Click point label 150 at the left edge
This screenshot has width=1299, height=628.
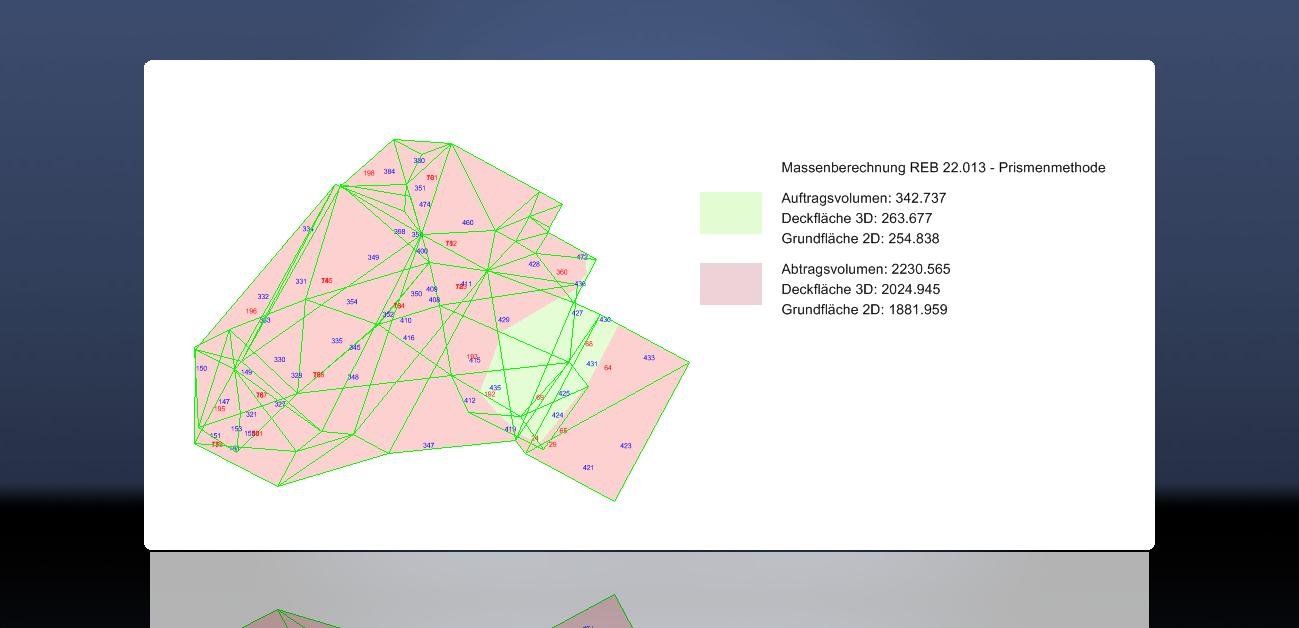(x=202, y=369)
